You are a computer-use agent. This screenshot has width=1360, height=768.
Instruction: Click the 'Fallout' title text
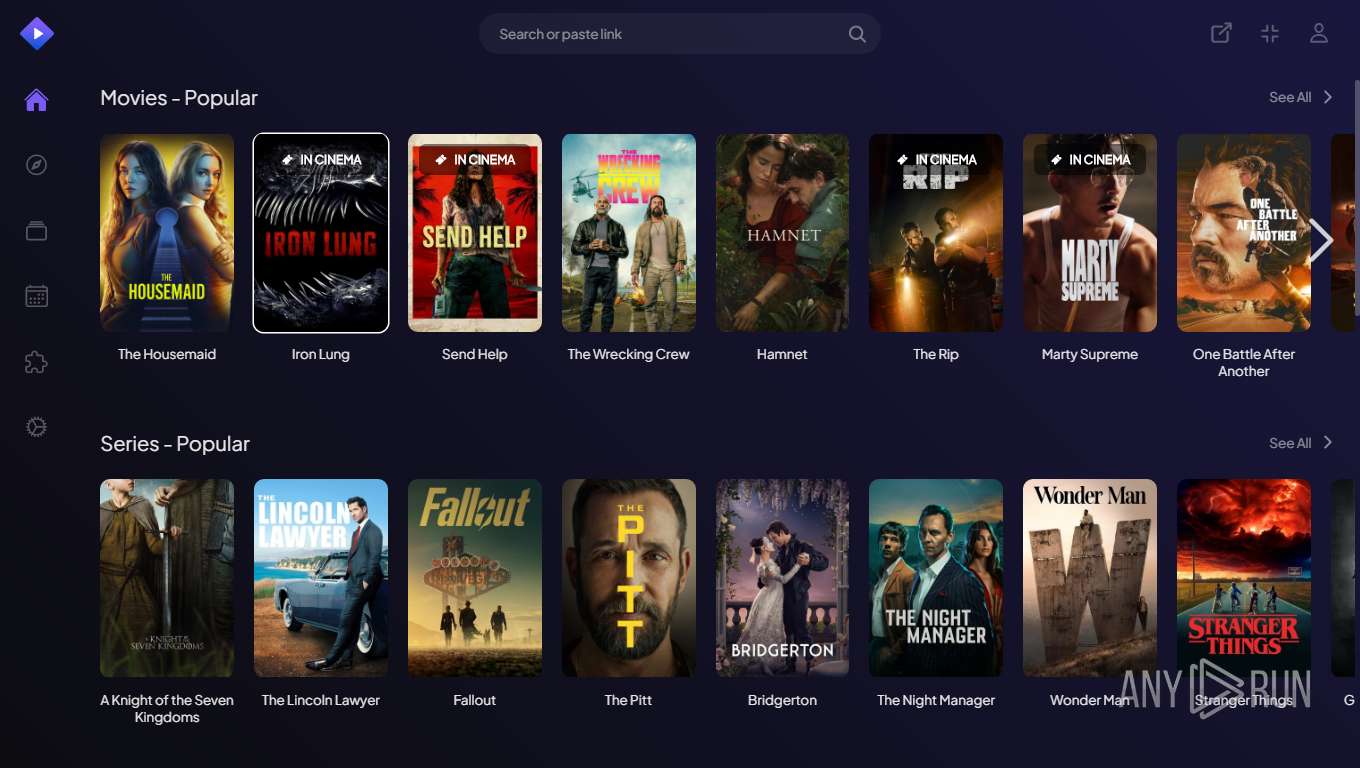[x=475, y=700]
